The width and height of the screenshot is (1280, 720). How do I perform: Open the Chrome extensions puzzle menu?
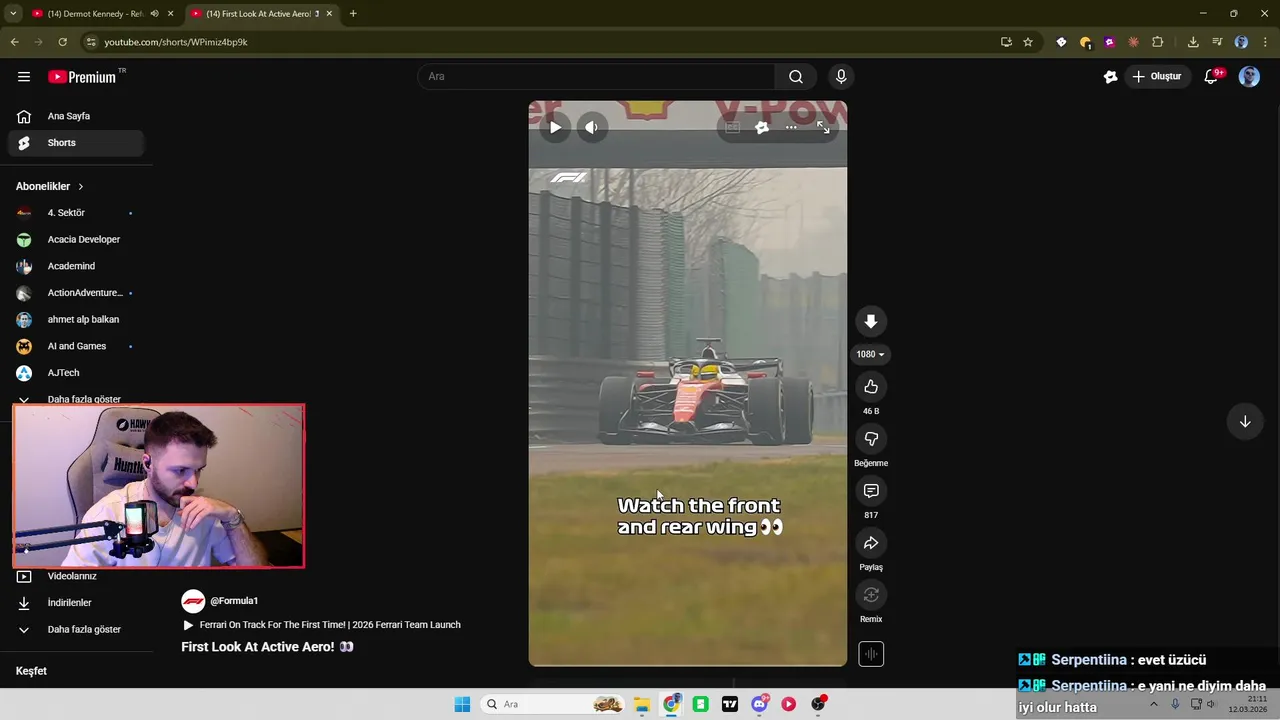click(x=1158, y=42)
